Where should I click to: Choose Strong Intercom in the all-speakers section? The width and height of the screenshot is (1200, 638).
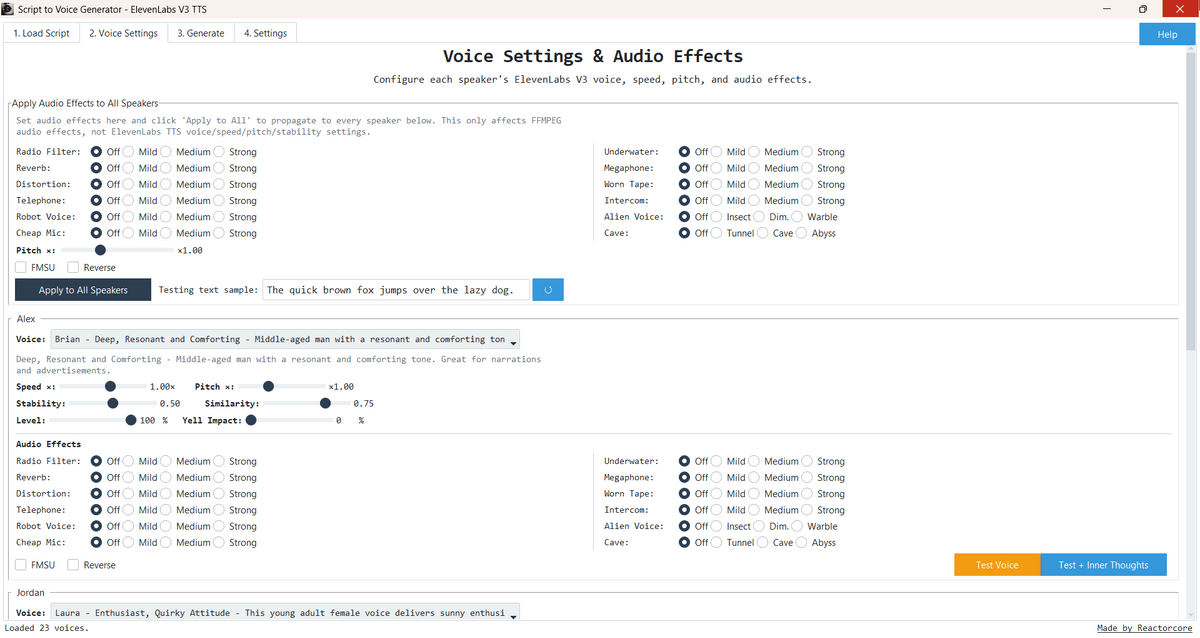click(807, 200)
